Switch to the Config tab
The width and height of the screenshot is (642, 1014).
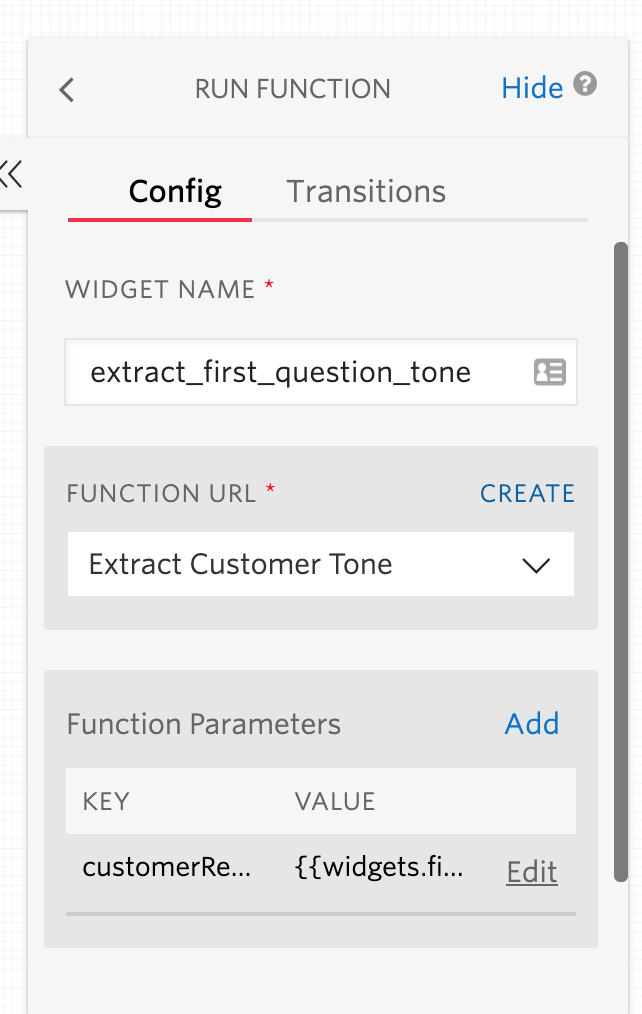(x=175, y=191)
